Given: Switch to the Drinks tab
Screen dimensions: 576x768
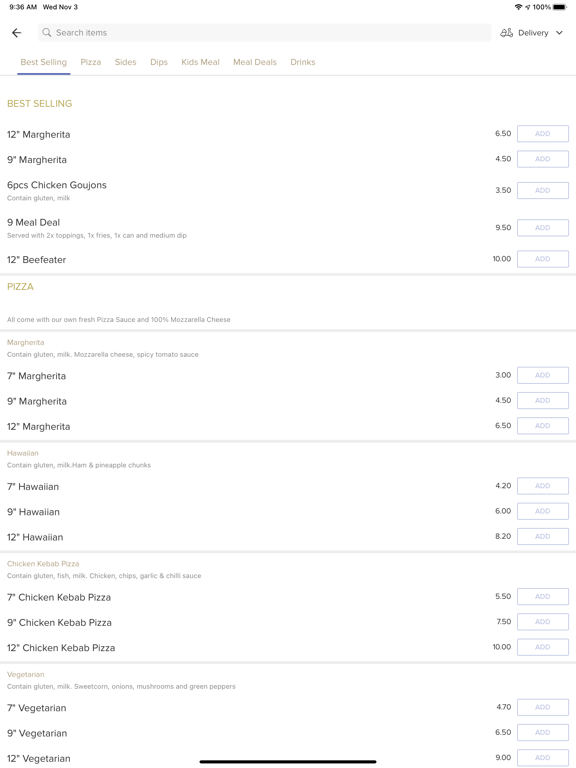Looking at the screenshot, I should 303,62.
